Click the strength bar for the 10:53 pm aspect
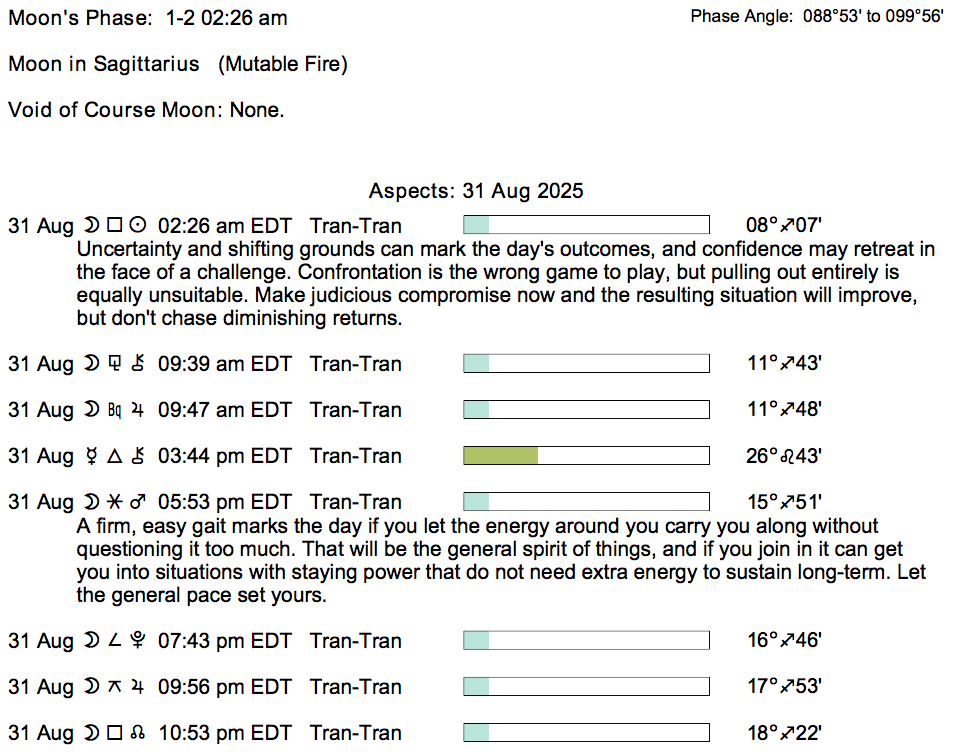The width and height of the screenshot is (954, 756). click(586, 733)
